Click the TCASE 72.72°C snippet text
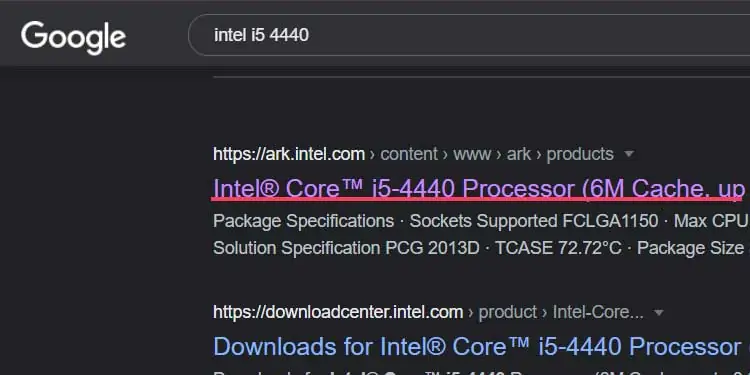 (558, 248)
